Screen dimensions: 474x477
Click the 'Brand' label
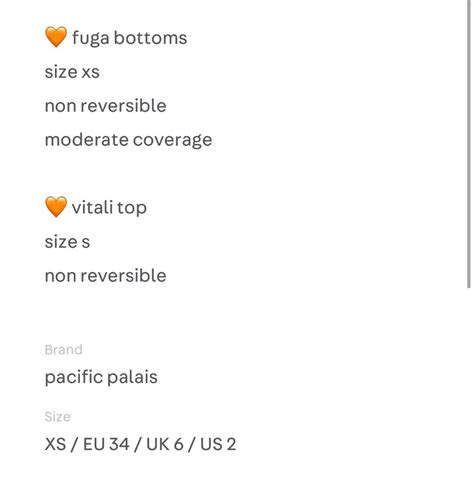[64, 350]
